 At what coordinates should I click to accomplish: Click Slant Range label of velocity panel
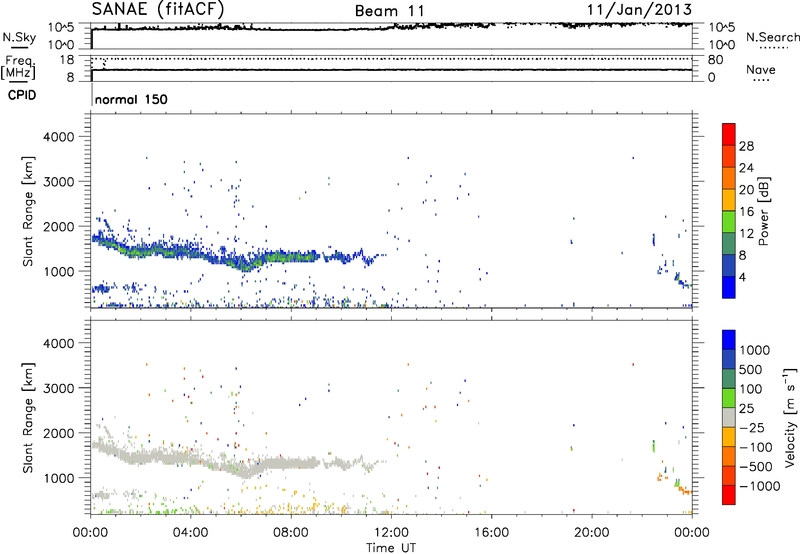(28, 417)
